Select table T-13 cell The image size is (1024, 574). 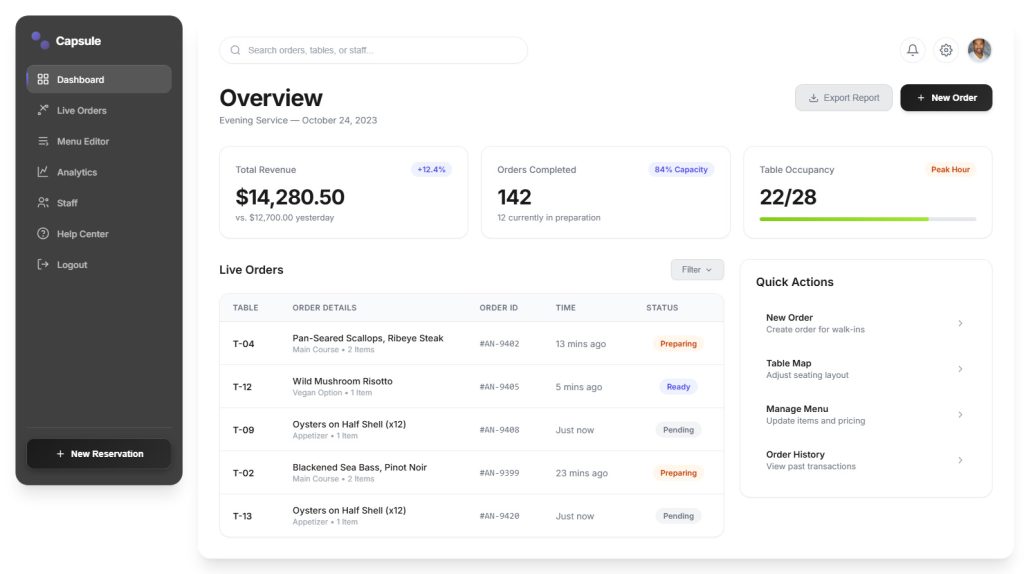coord(242,516)
